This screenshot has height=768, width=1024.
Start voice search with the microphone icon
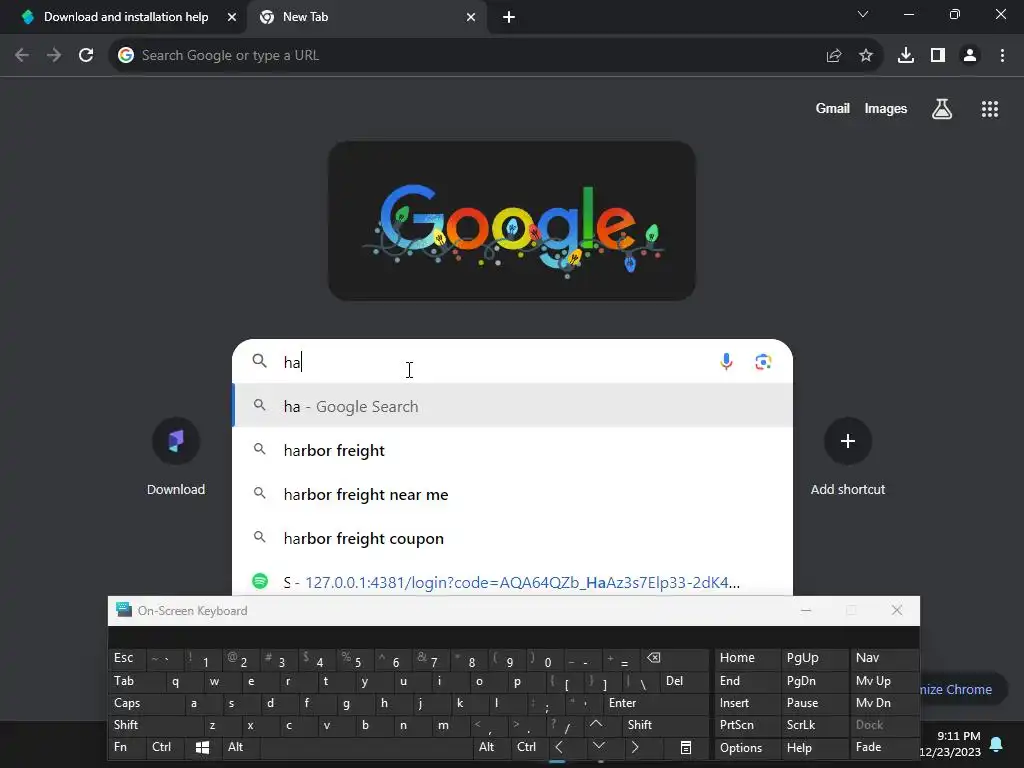click(x=726, y=361)
